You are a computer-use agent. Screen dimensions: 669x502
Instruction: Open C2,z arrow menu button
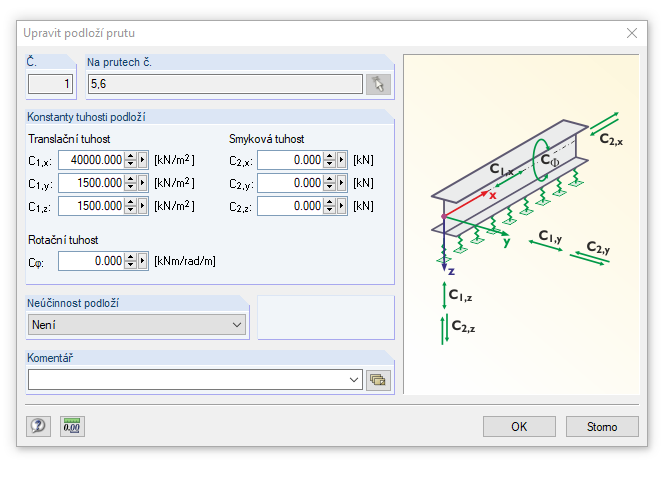coord(341,206)
